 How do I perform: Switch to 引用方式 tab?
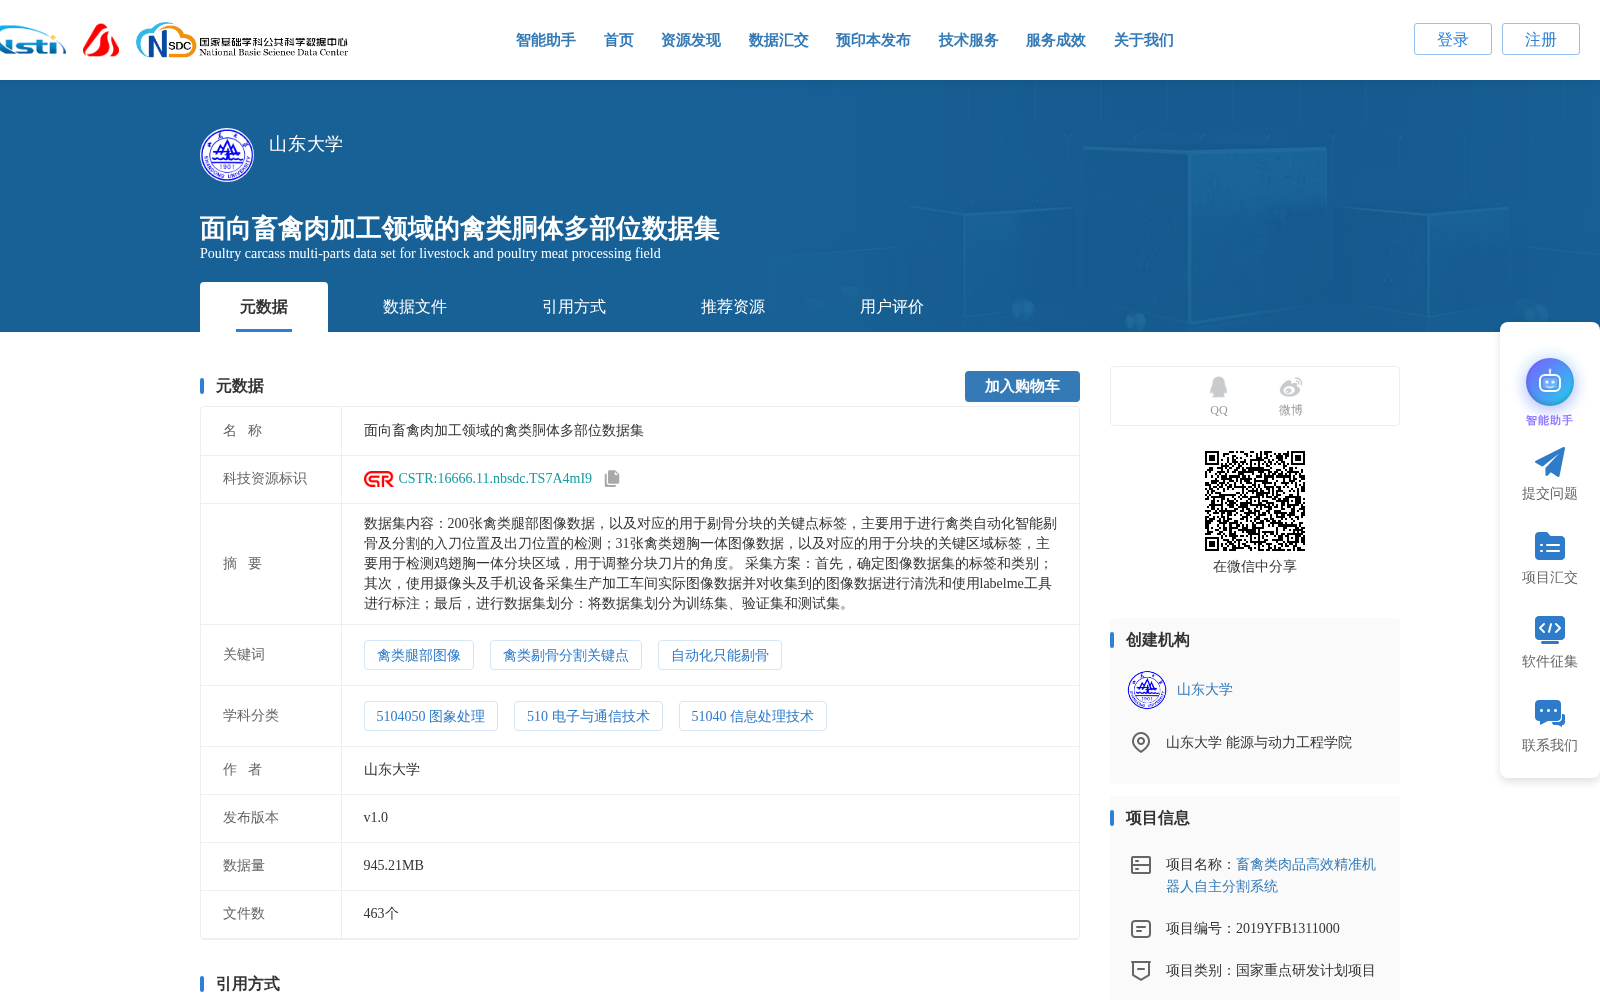[573, 307]
